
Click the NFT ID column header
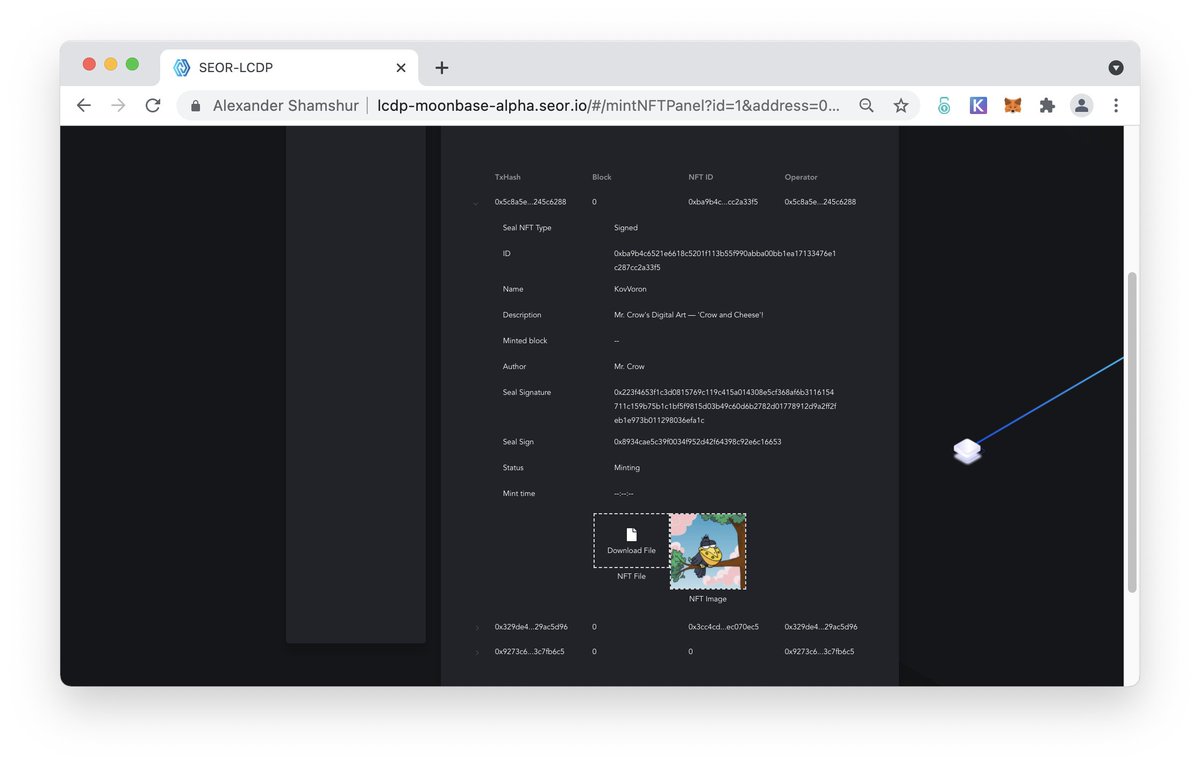point(701,177)
